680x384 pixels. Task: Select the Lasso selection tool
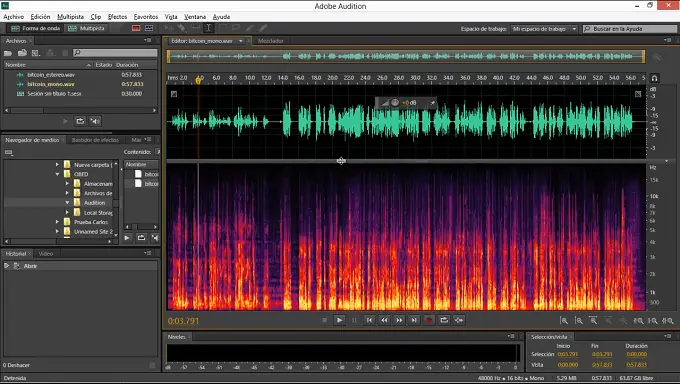coord(236,28)
